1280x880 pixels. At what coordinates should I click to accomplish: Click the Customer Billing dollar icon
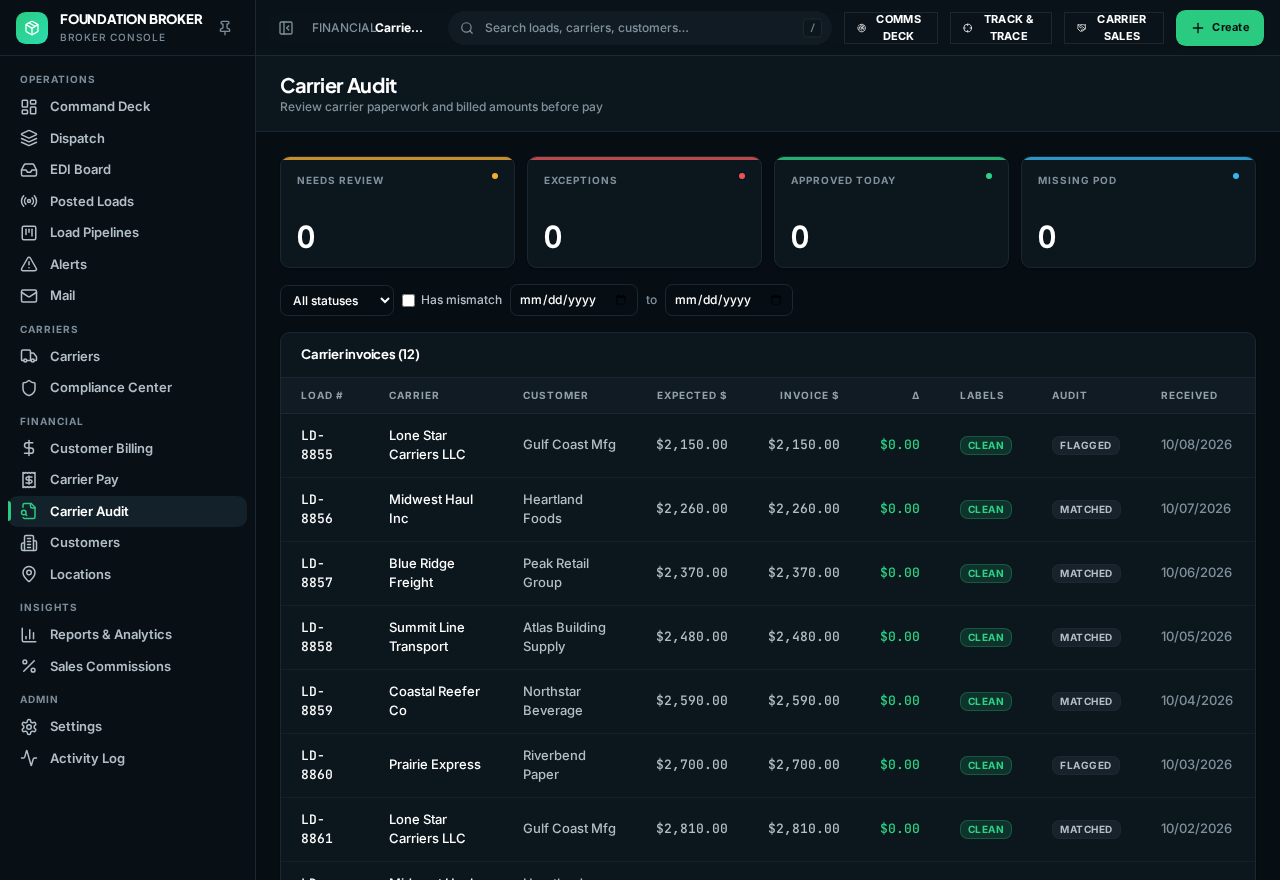coord(29,448)
